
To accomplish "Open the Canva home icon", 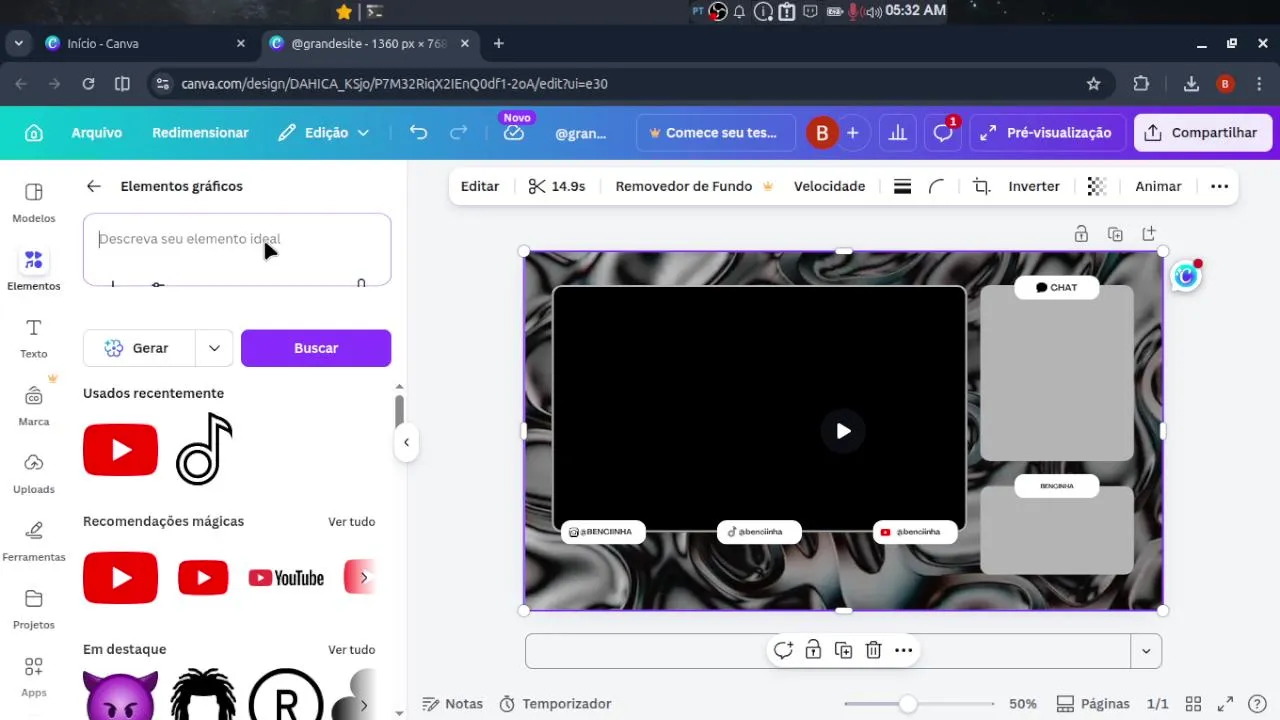I will pyautogui.click(x=34, y=133).
